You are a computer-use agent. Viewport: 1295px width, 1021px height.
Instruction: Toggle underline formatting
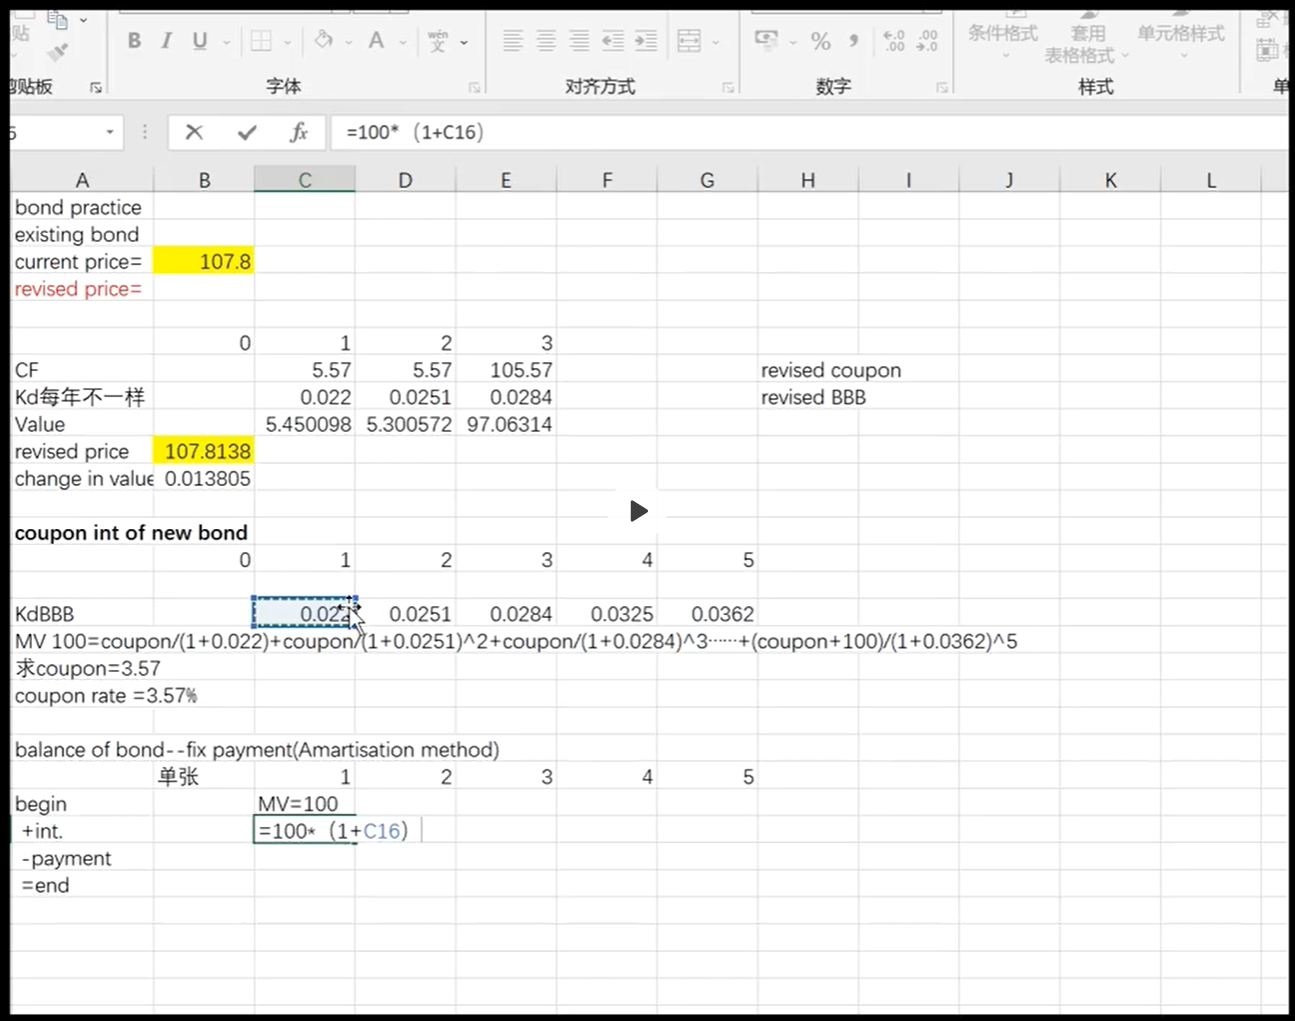click(200, 41)
